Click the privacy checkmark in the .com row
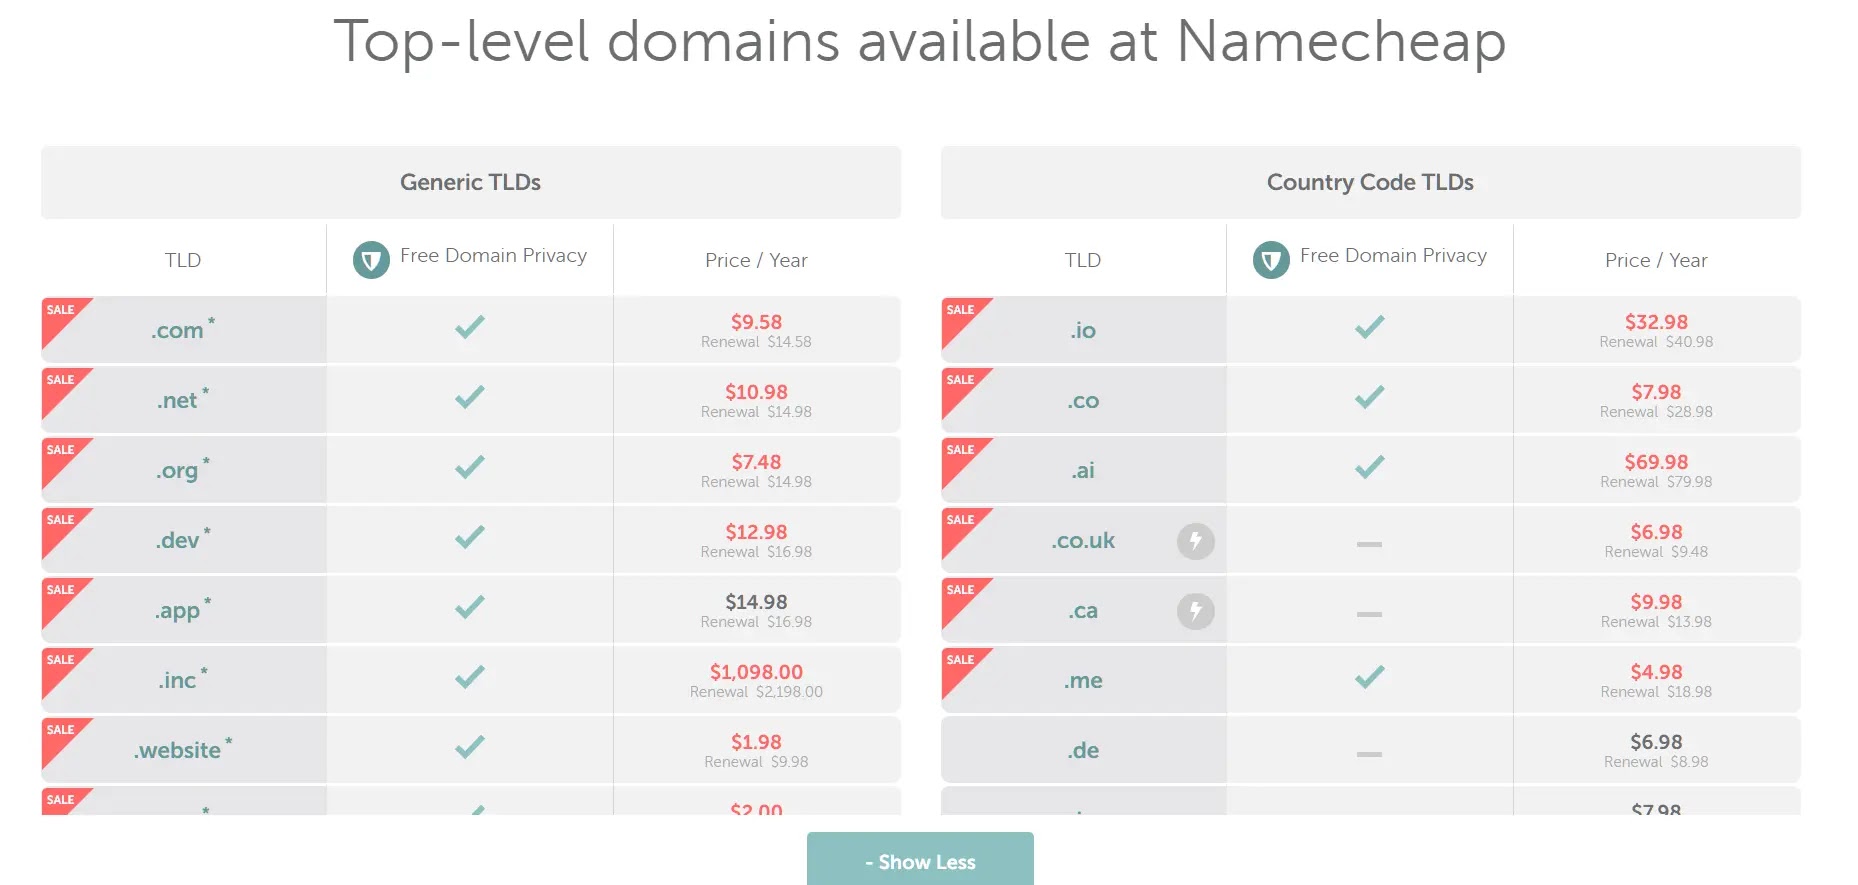The image size is (1858, 885). 470,327
